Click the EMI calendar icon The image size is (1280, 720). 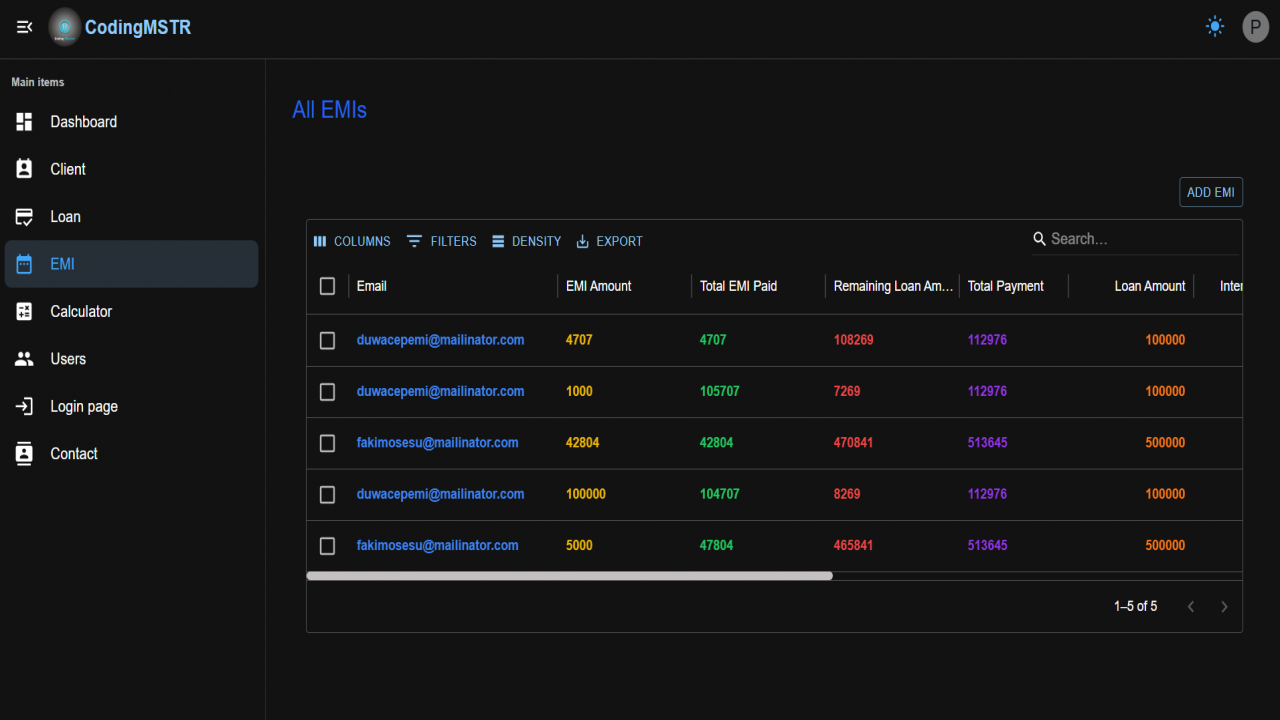click(x=25, y=264)
